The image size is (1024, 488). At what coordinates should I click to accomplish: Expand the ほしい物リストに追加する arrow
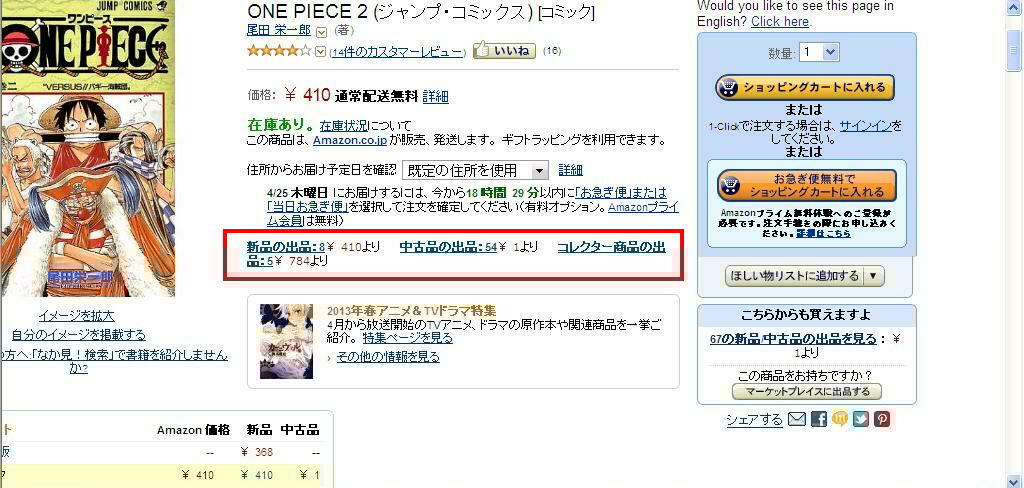point(874,276)
